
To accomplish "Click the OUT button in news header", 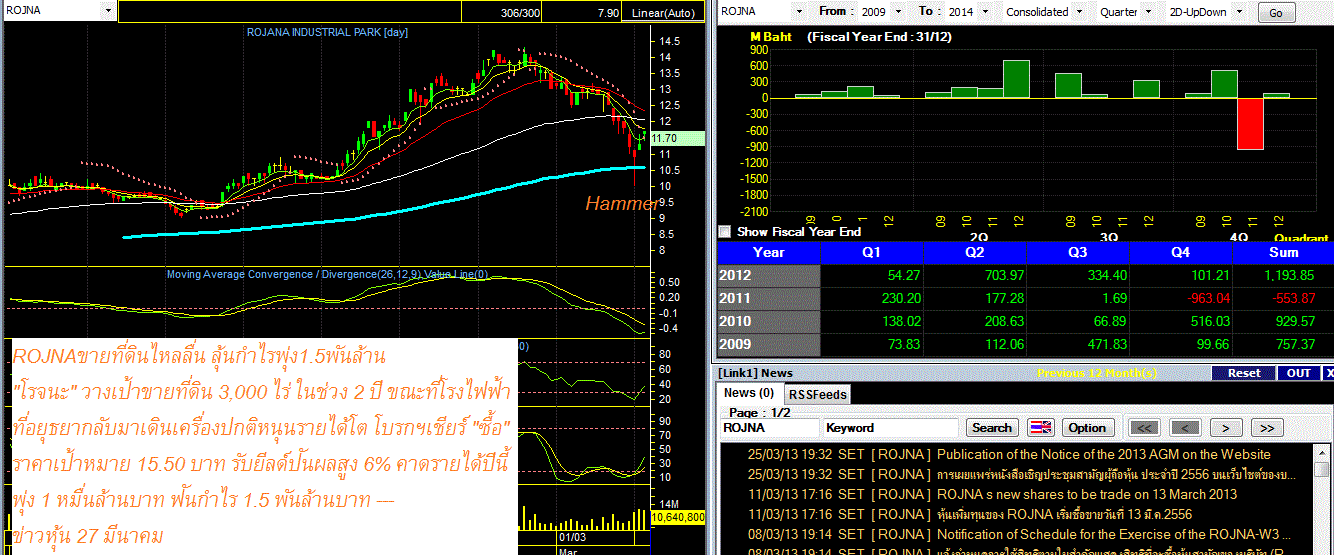I will [1298, 373].
